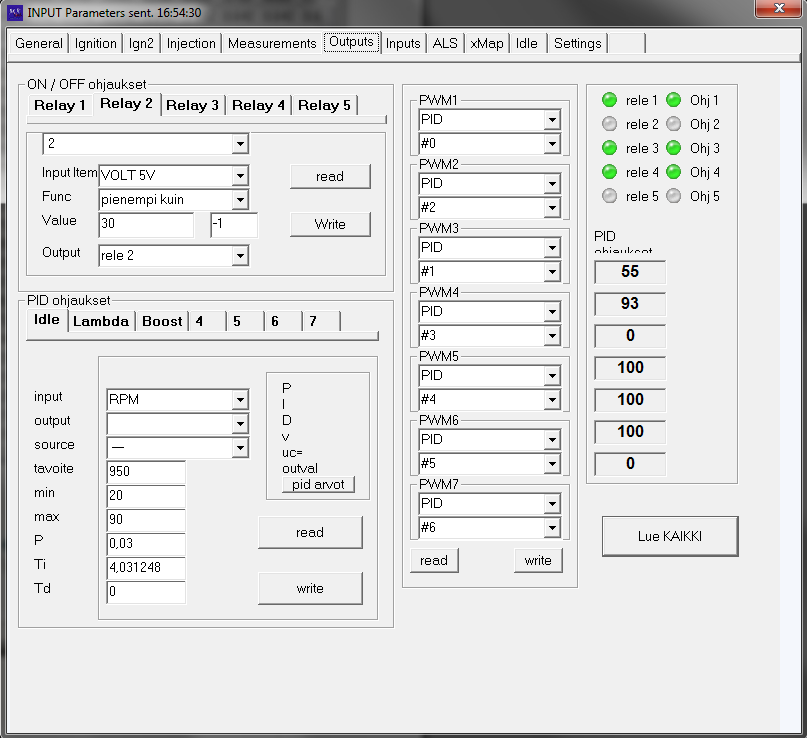
Task: Click the green Ohj 4 status indicator
Action: (674, 172)
